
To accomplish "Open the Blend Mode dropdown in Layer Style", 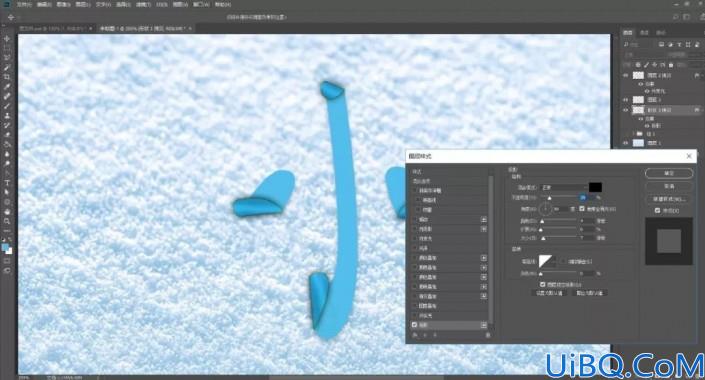I will click(x=565, y=187).
